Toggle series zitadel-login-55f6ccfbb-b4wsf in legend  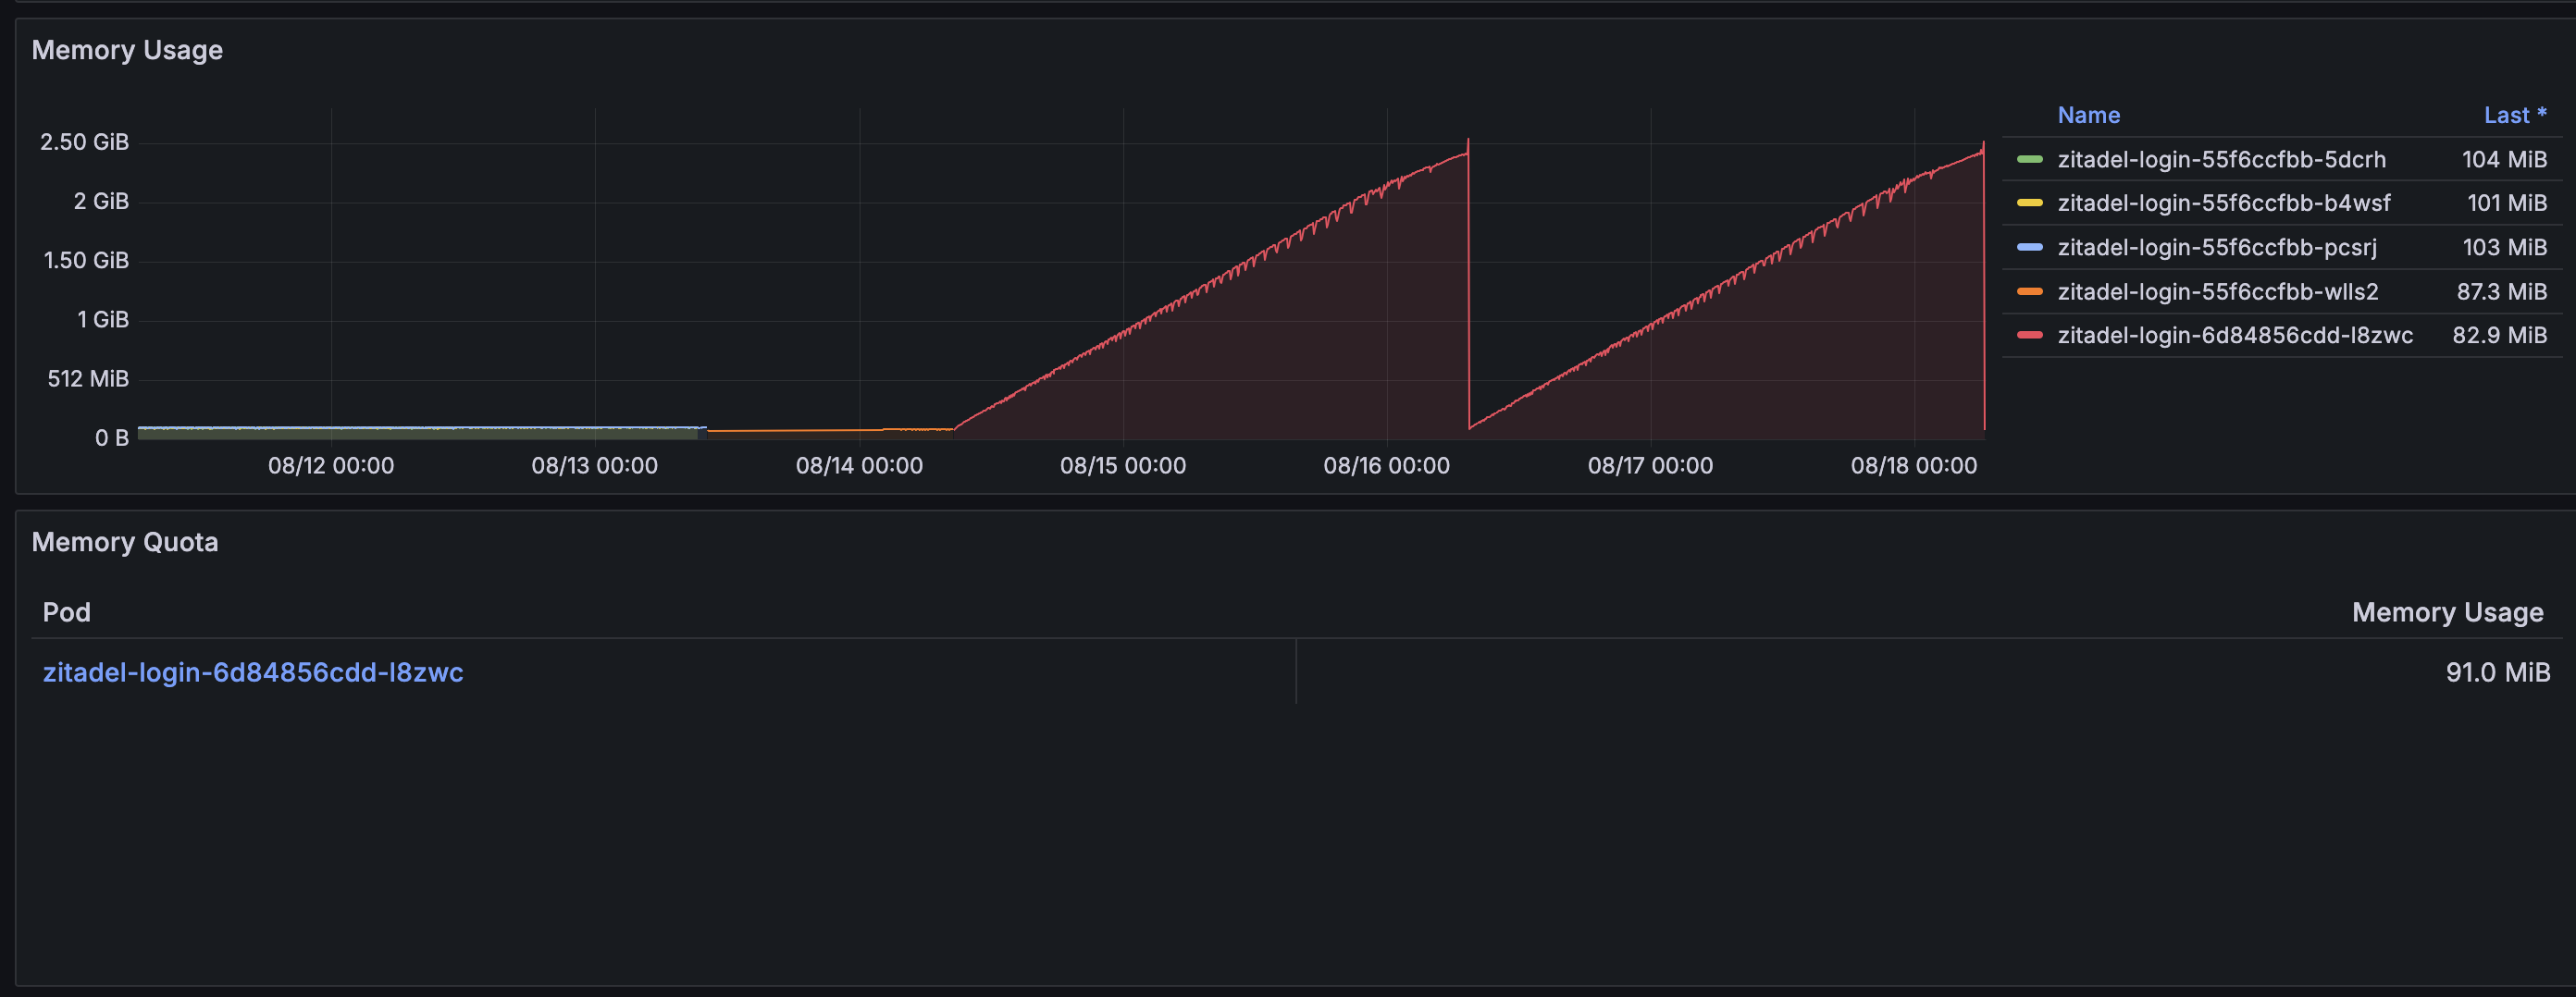coord(2223,203)
